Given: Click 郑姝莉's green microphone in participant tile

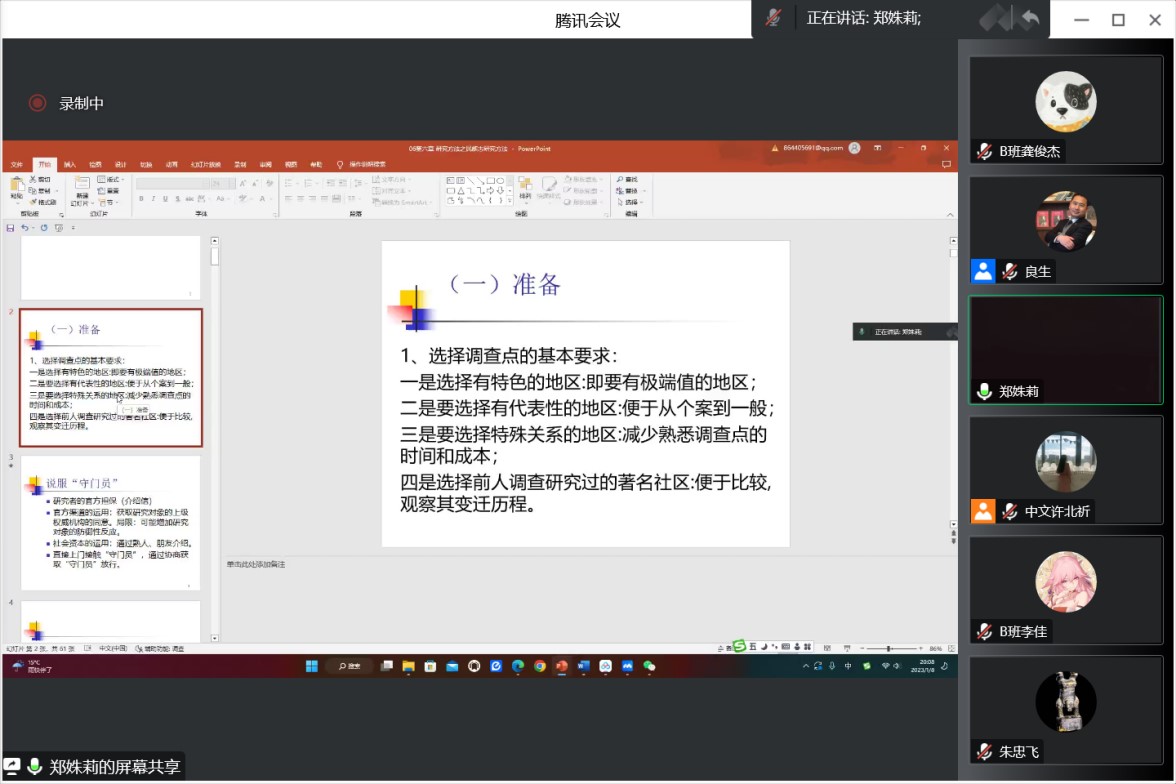Looking at the screenshot, I should pos(984,392).
